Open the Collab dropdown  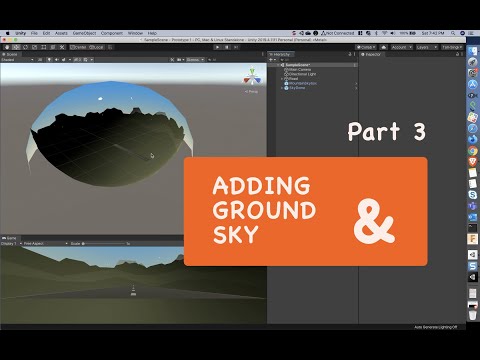tap(366, 47)
